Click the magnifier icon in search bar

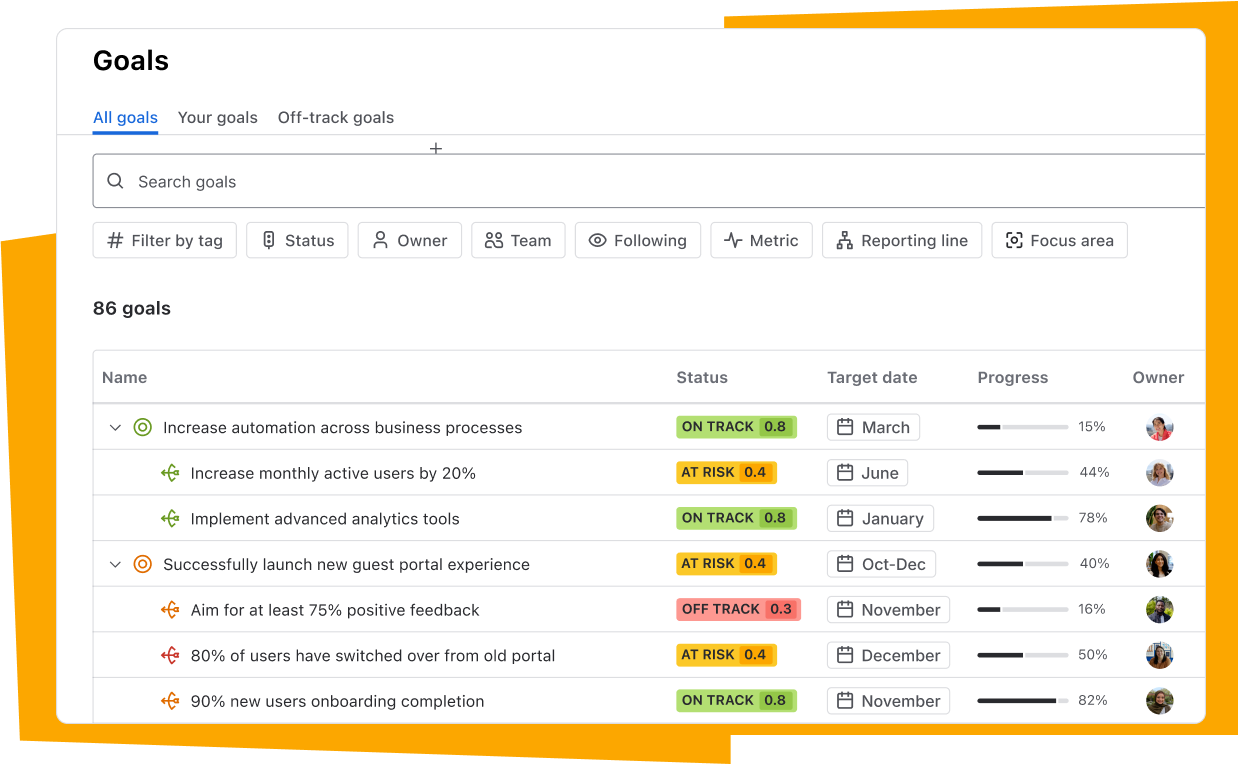(116, 181)
